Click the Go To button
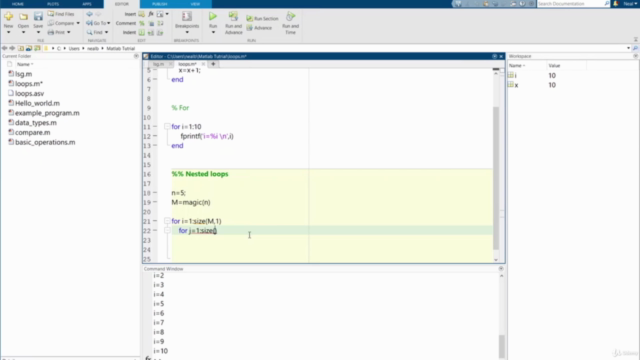The width and height of the screenshot is (640, 360). (x=96, y=23)
